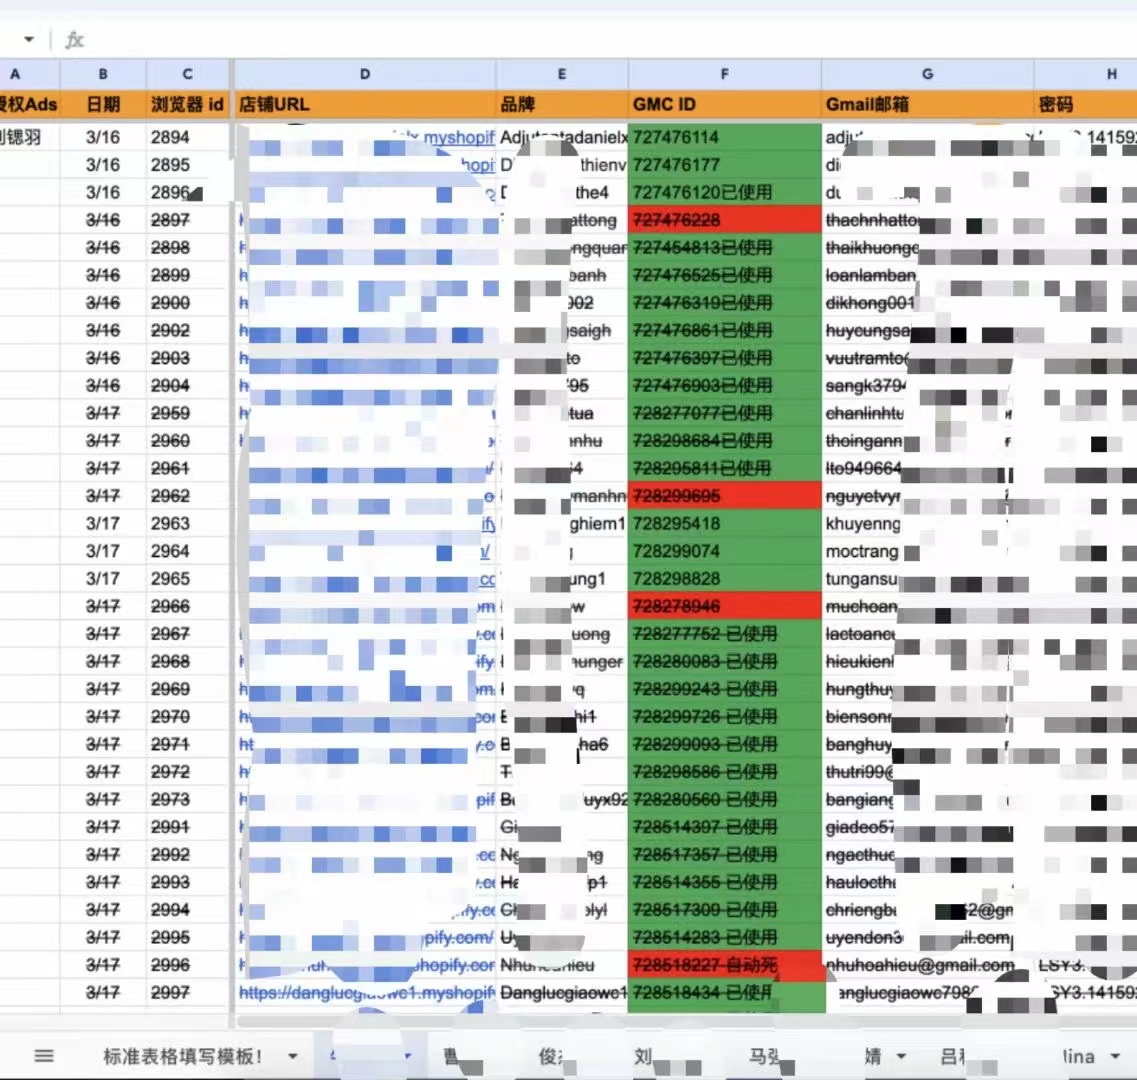Image resolution: width=1137 pixels, height=1080 pixels.
Task: Select red cell with GMC ID 727476228
Action: [724, 220]
